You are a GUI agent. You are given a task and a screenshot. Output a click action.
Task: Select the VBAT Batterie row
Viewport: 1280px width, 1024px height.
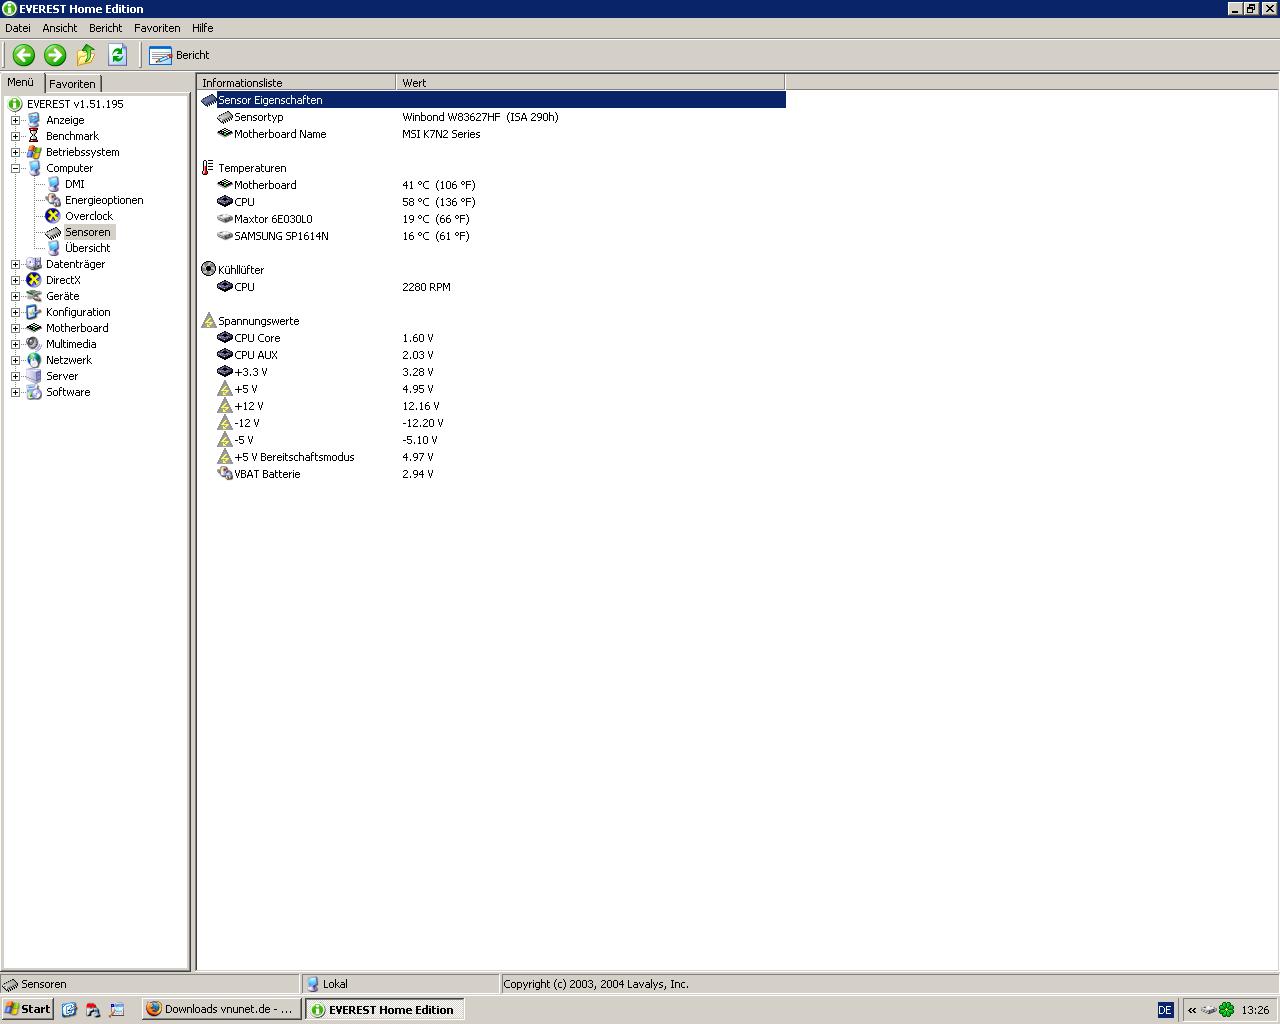click(492, 474)
